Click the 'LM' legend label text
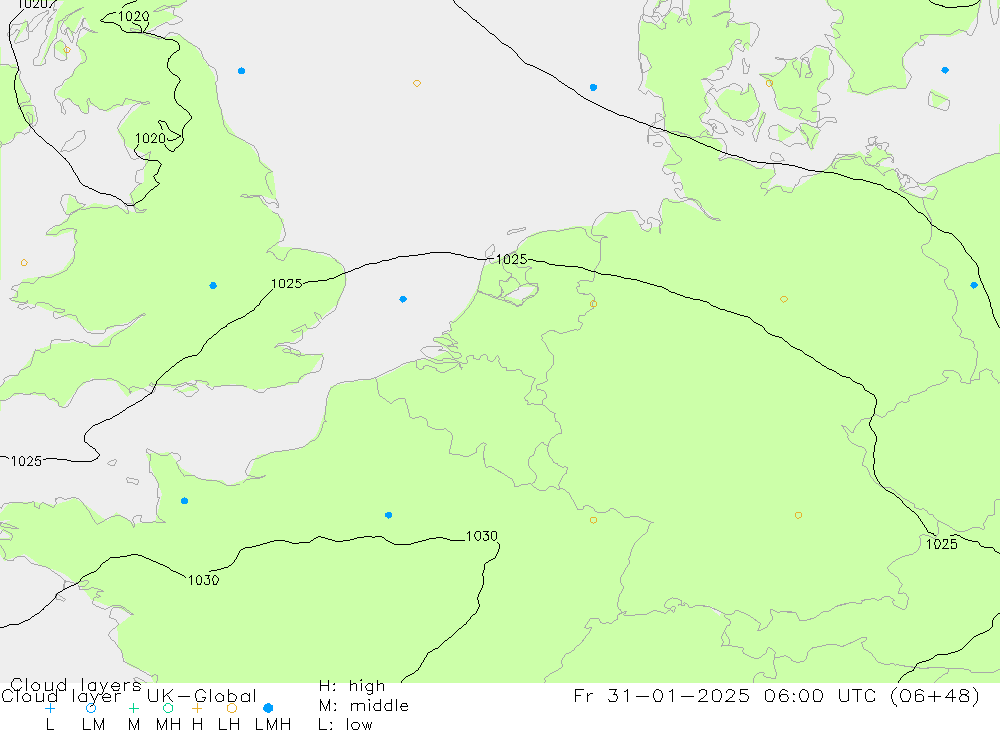1000x733 pixels. pos(93,725)
